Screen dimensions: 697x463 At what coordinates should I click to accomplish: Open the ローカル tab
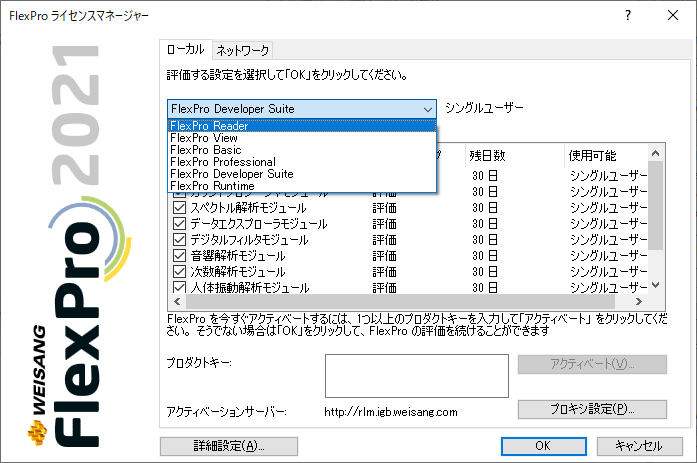[x=186, y=50]
